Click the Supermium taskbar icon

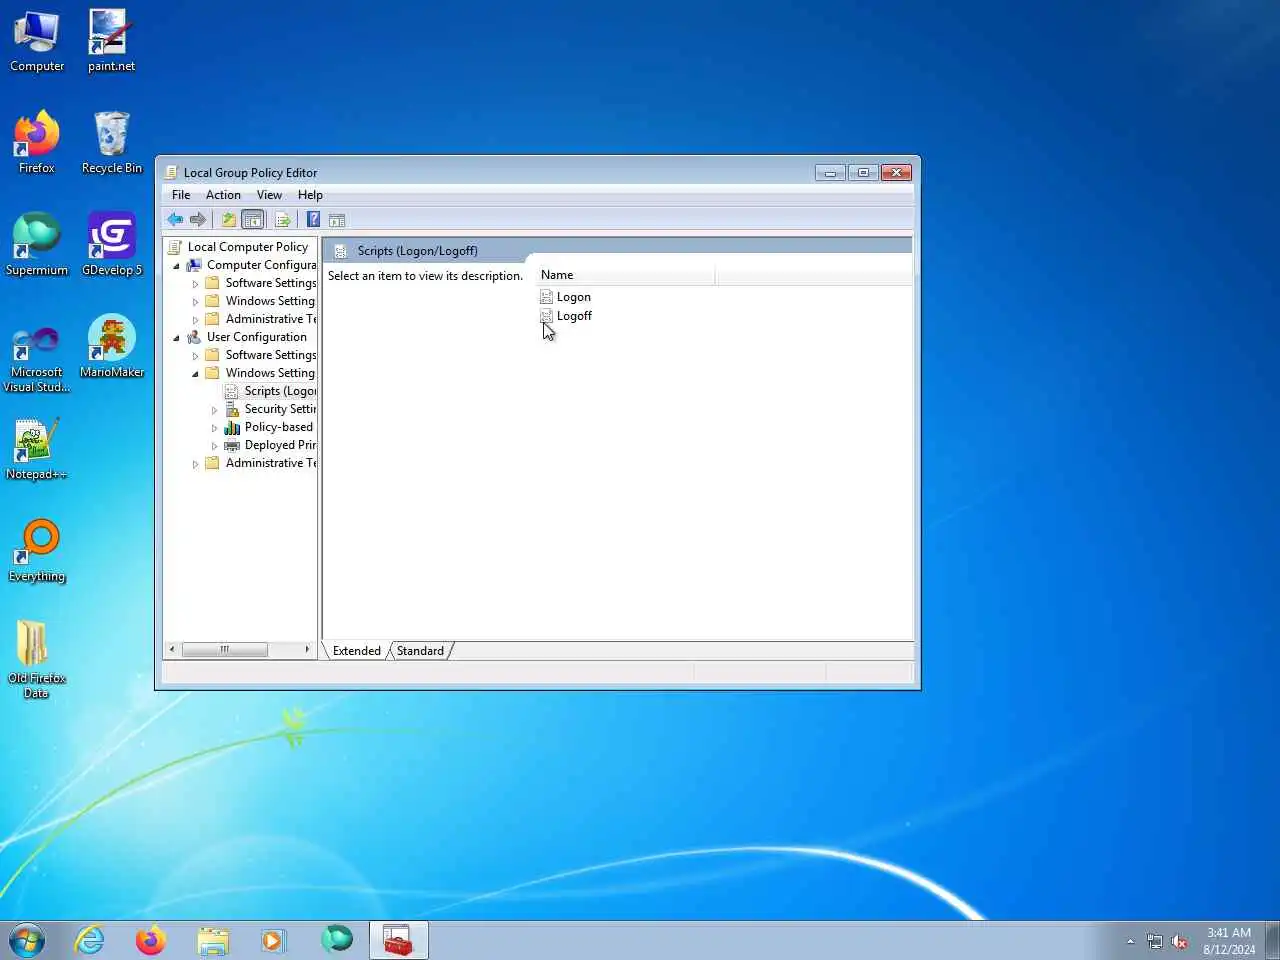pyautogui.click(x=336, y=940)
